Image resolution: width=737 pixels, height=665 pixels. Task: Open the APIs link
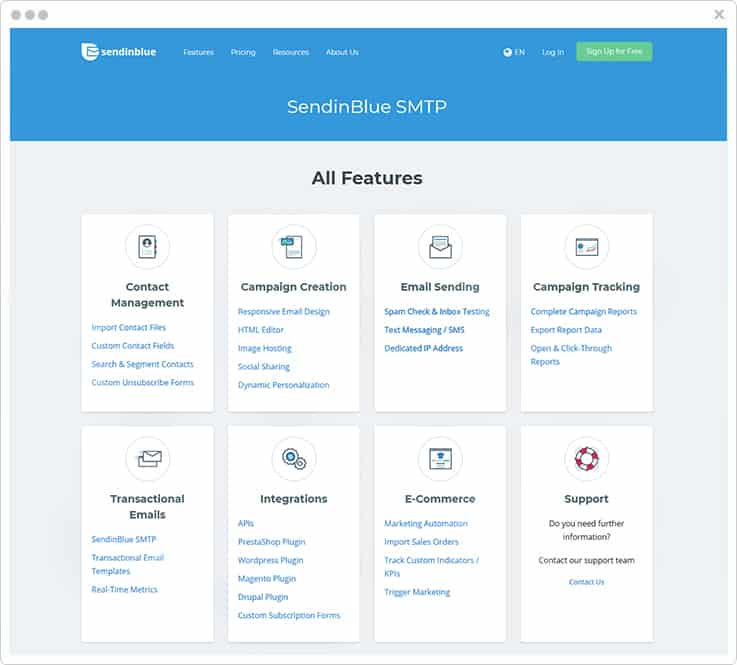click(x=246, y=524)
